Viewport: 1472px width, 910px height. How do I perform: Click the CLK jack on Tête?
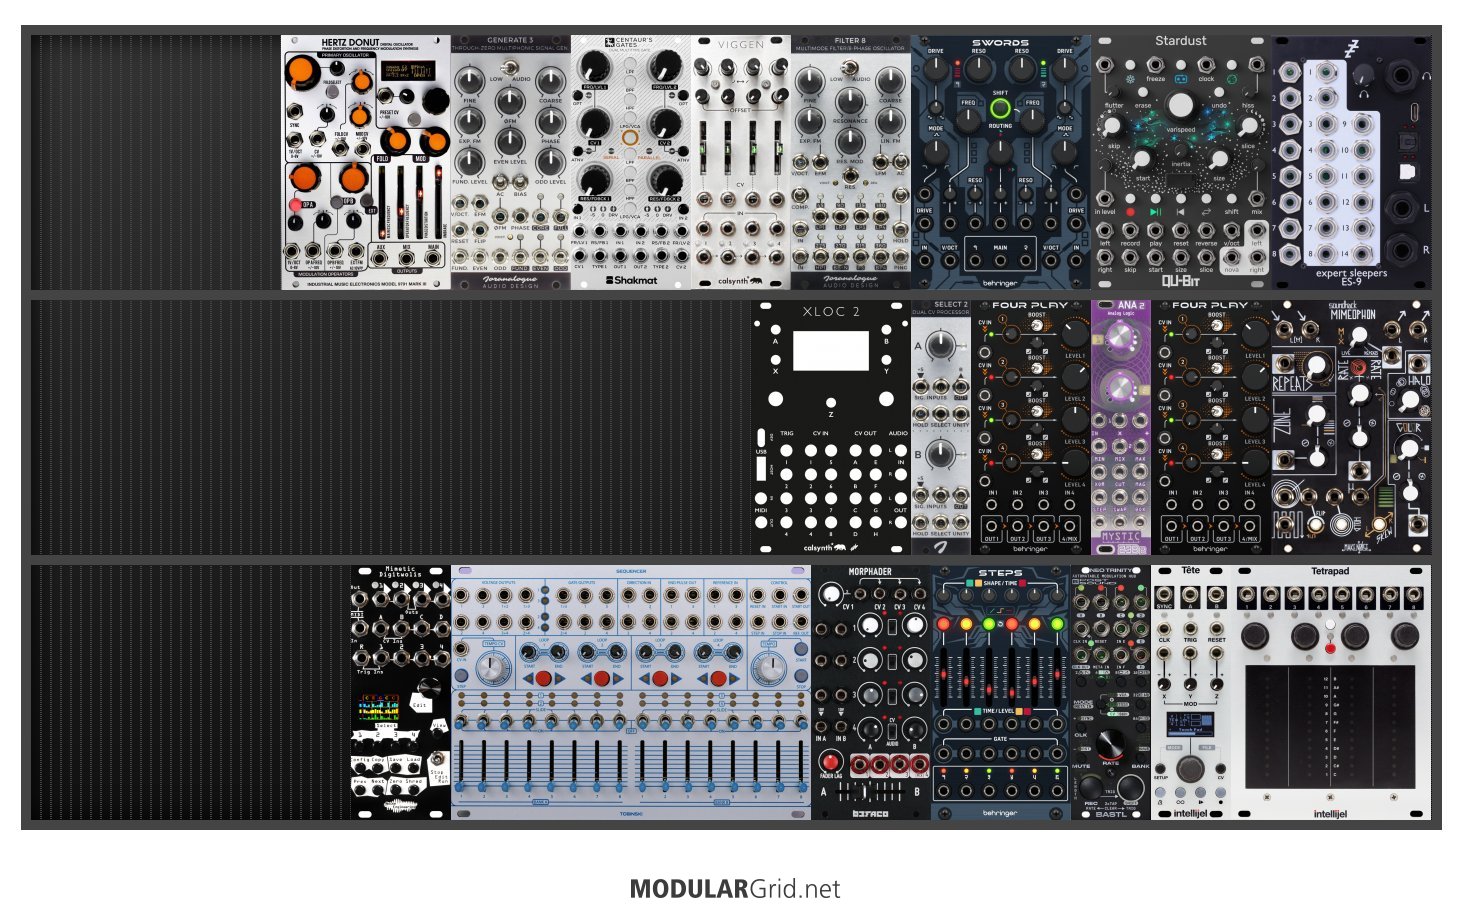point(1165,627)
